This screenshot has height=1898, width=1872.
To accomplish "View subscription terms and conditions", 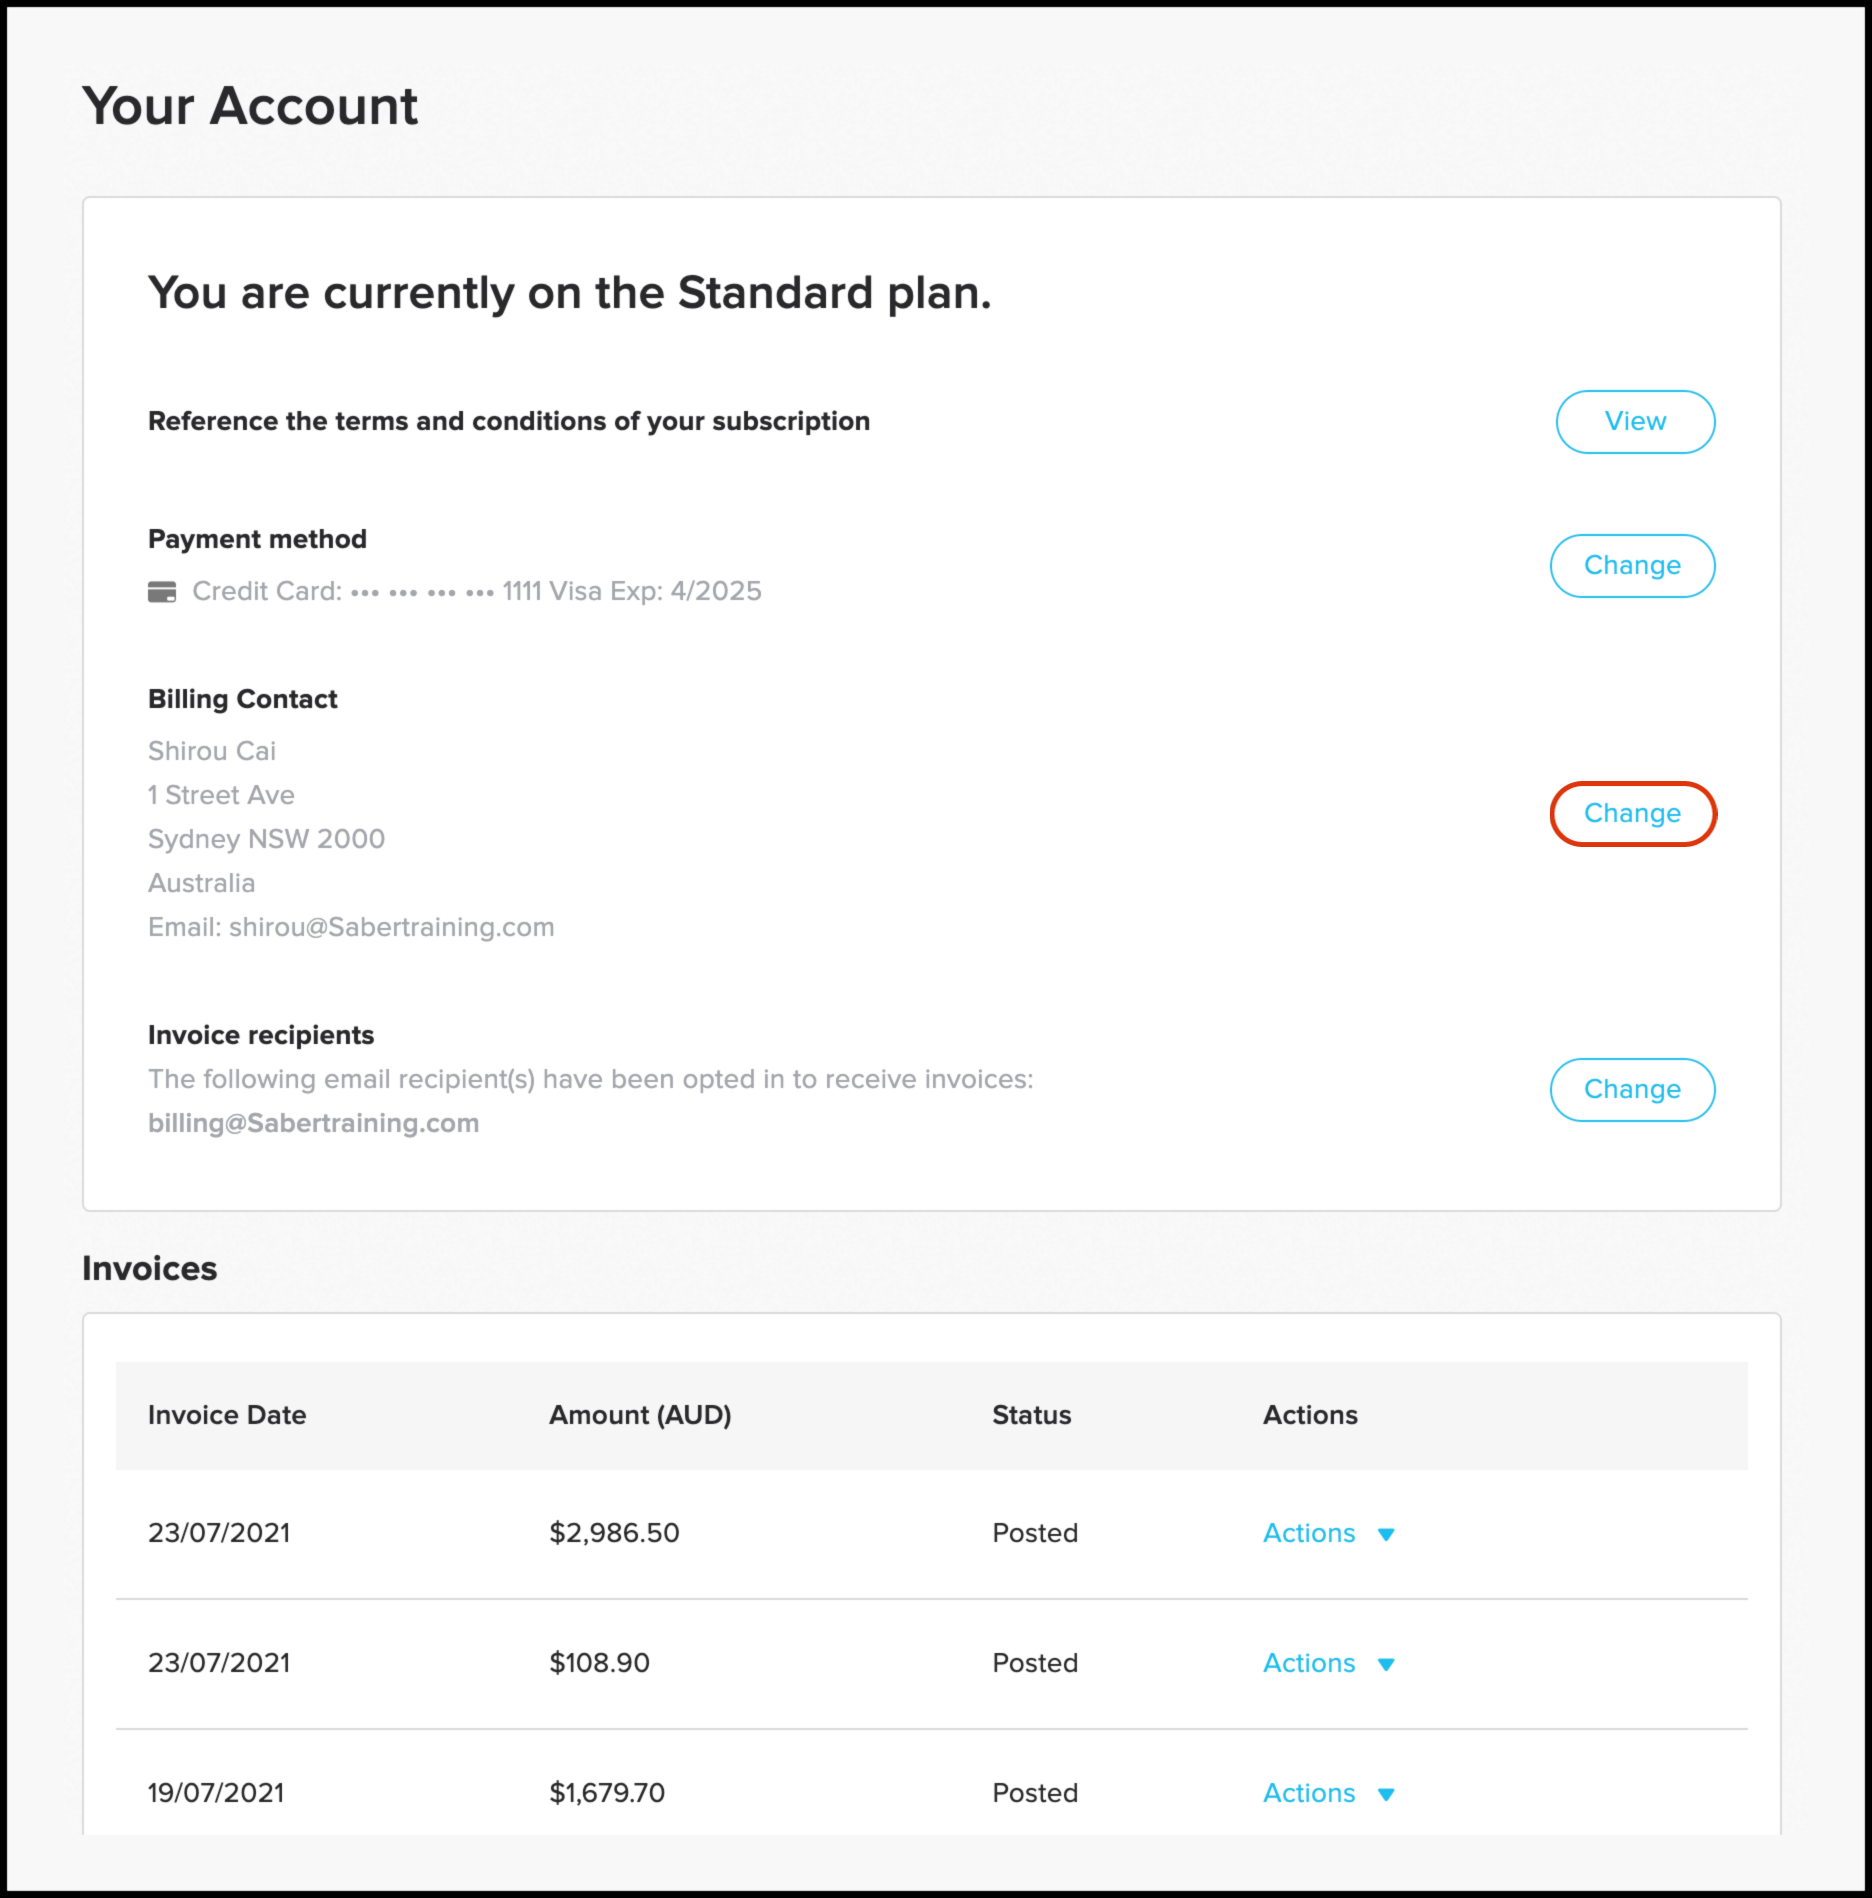I will pyautogui.click(x=1635, y=422).
